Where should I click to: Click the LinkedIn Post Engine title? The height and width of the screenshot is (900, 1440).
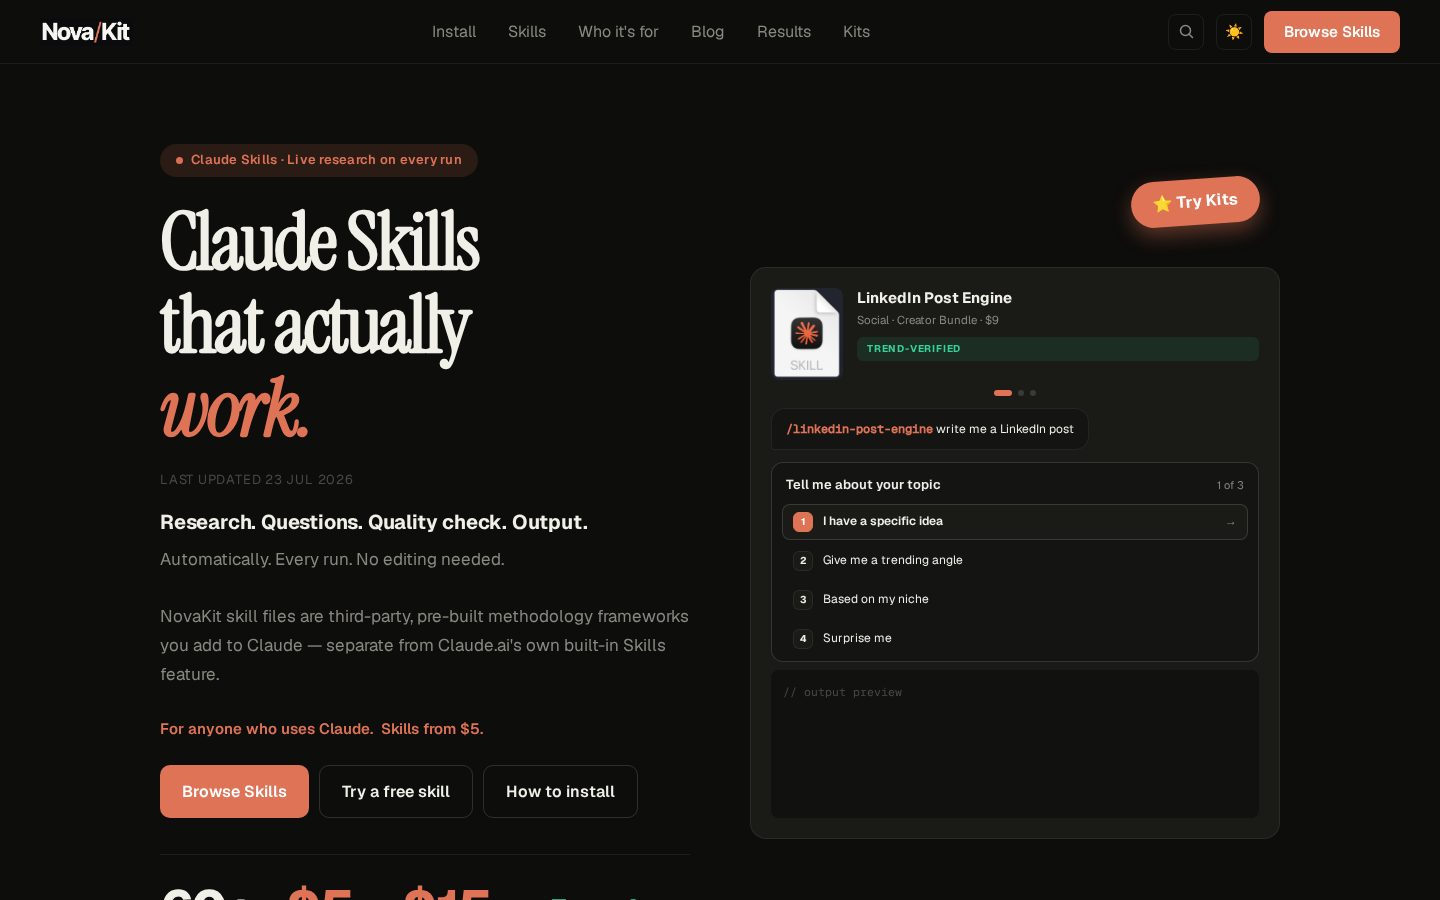pos(934,298)
